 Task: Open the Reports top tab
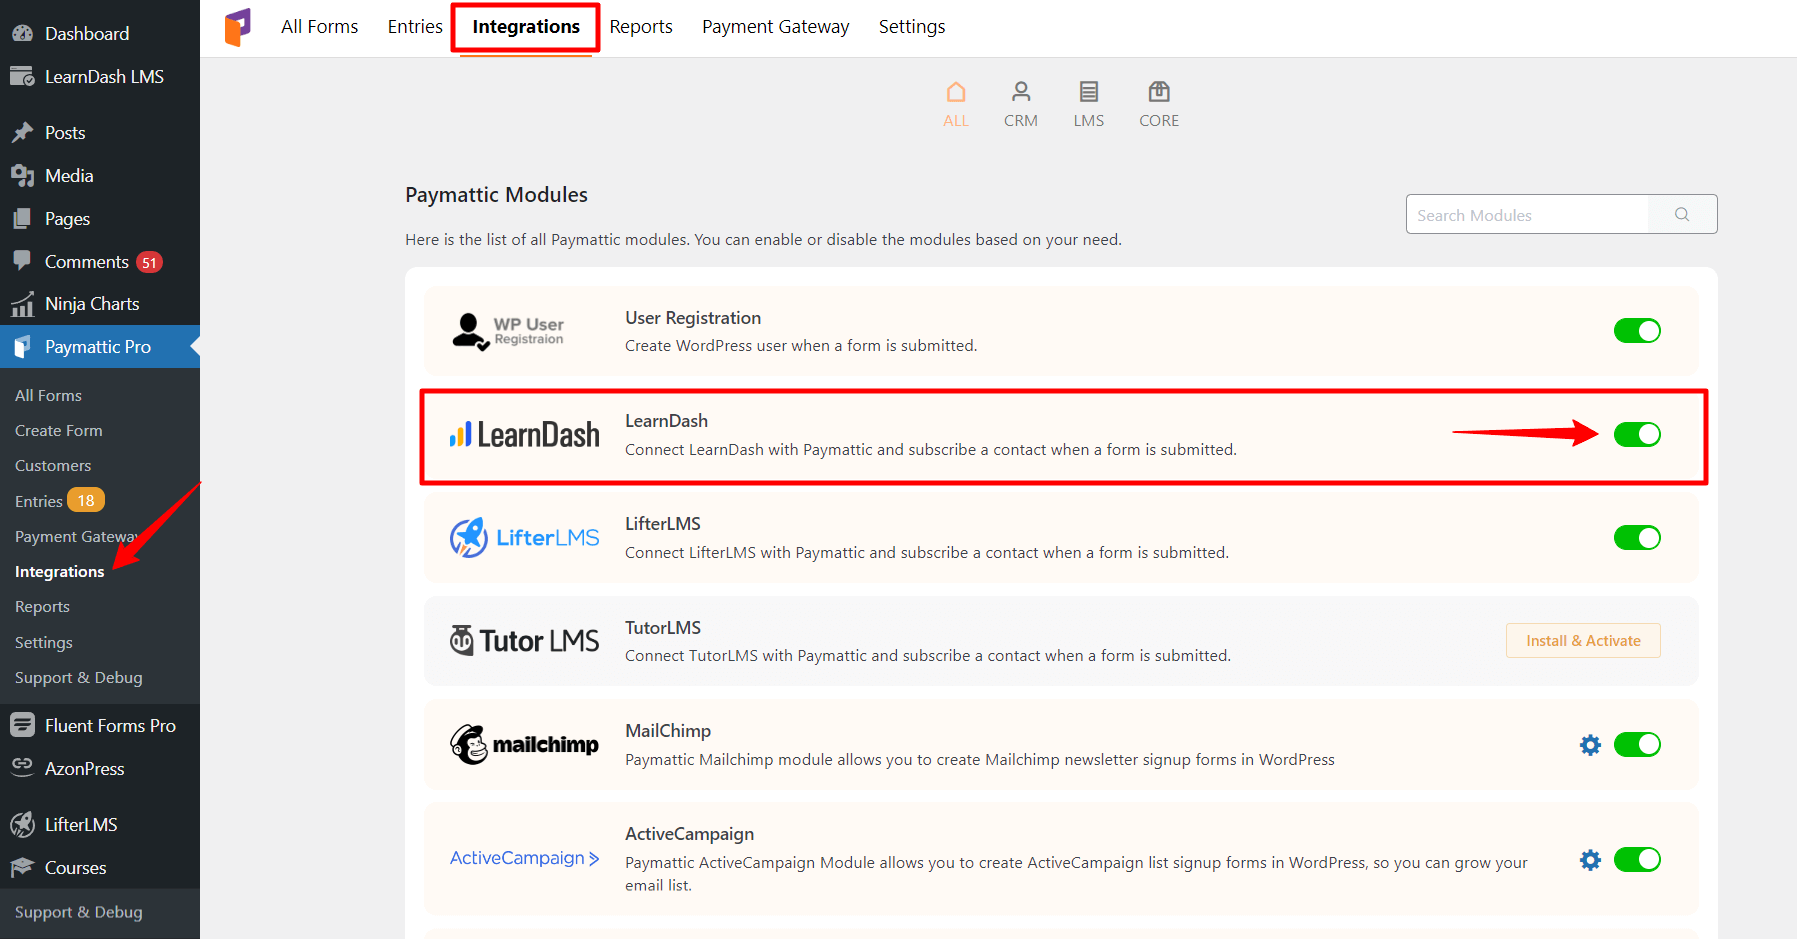[x=641, y=27]
